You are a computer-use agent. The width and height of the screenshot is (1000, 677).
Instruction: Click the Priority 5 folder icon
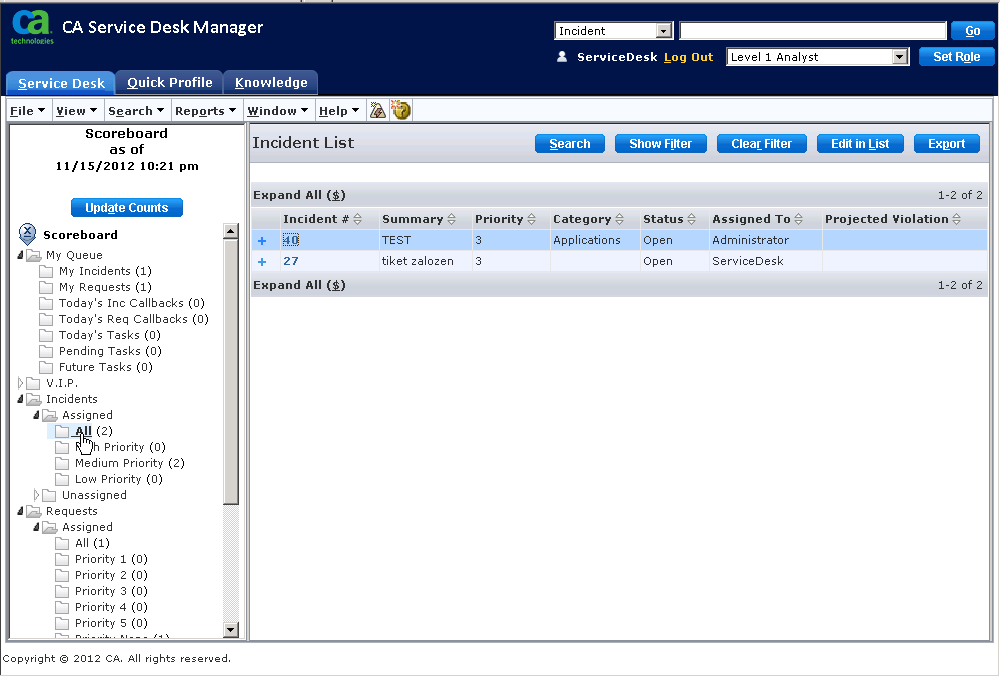[x=62, y=623]
